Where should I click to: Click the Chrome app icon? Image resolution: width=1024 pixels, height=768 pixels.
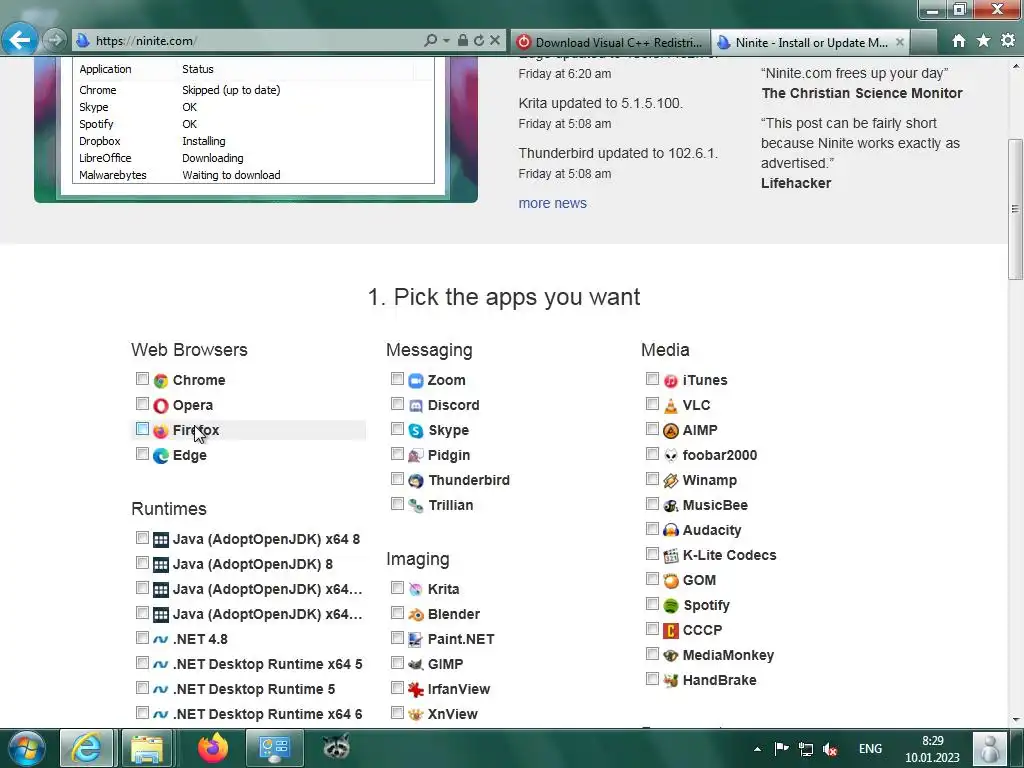click(x=161, y=380)
